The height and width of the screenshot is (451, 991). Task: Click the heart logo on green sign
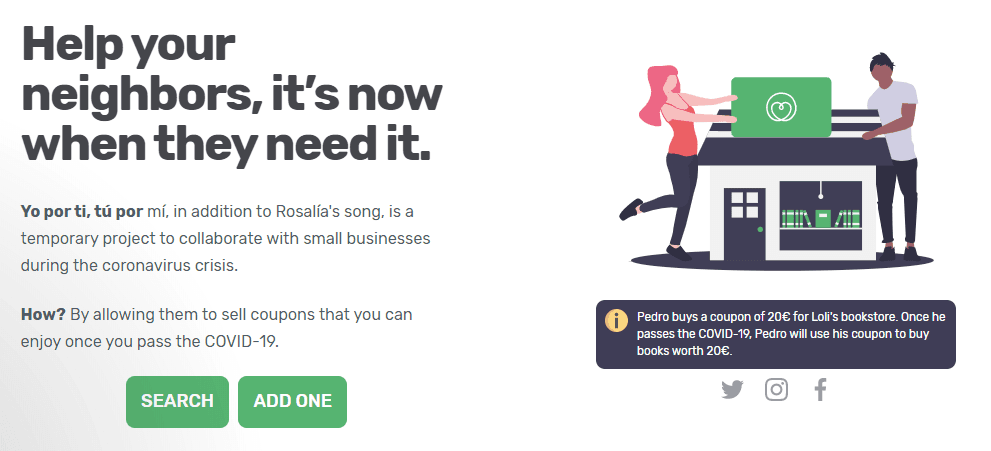780,107
